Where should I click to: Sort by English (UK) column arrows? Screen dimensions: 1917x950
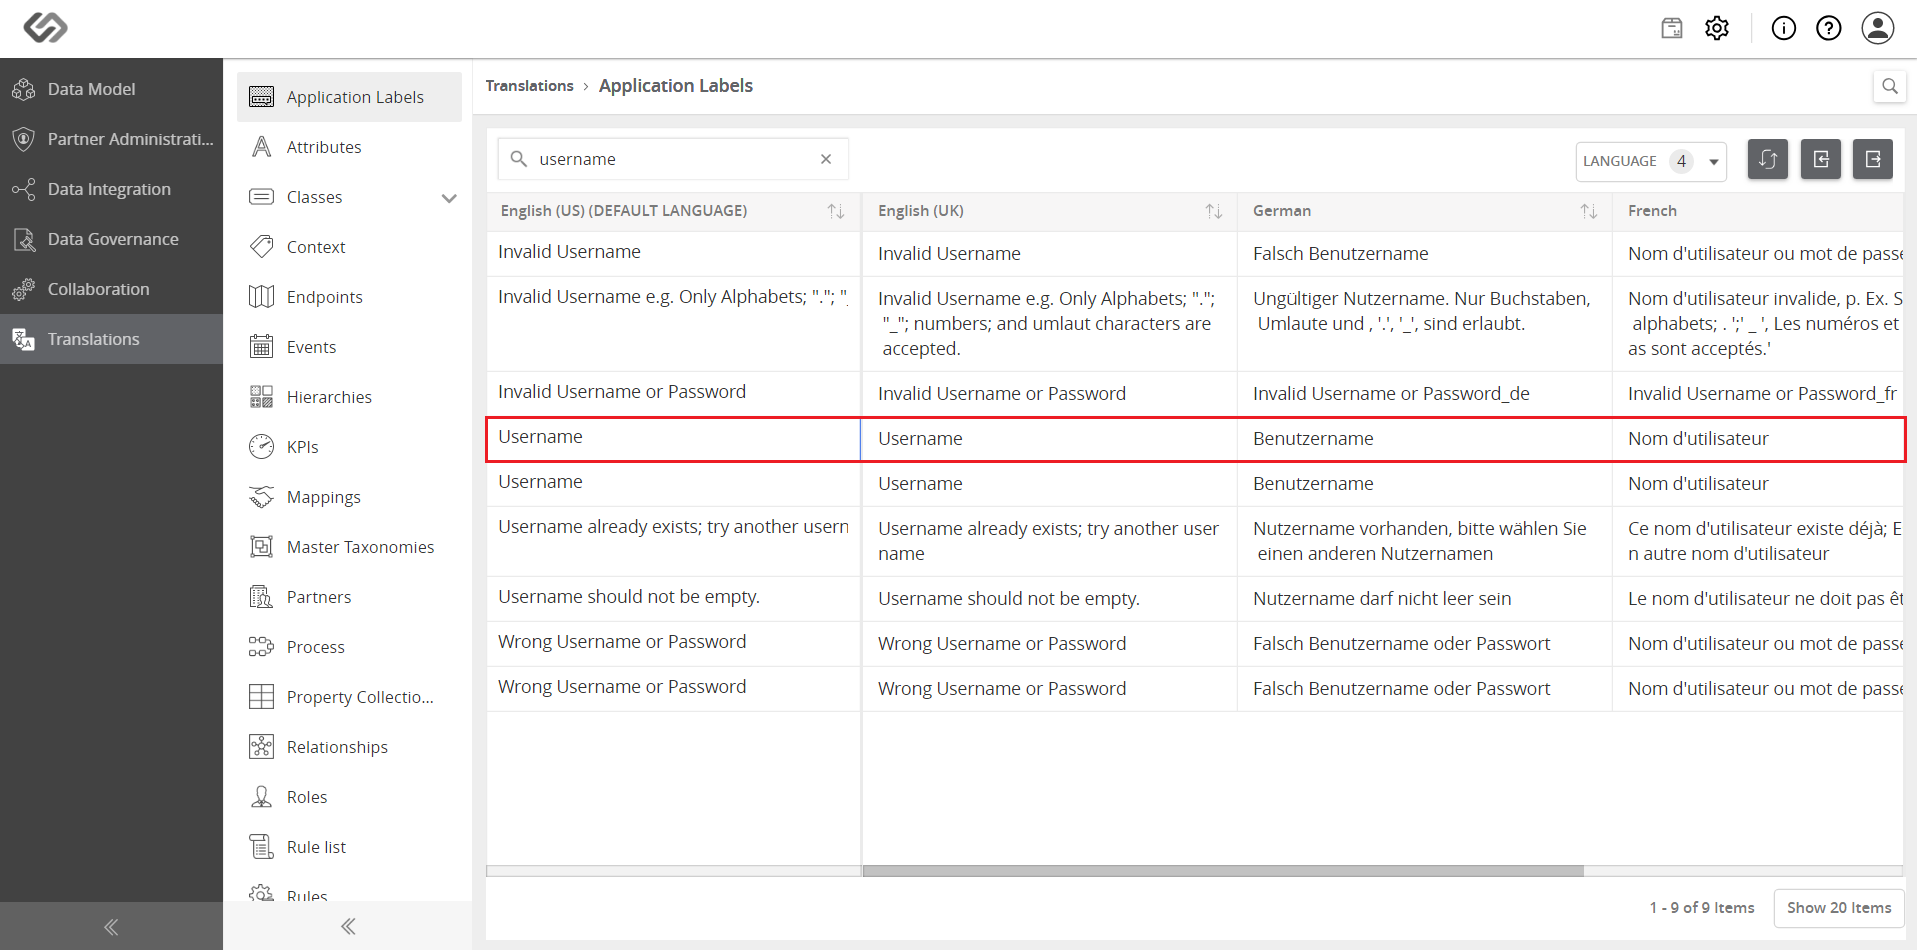pos(1213,211)
